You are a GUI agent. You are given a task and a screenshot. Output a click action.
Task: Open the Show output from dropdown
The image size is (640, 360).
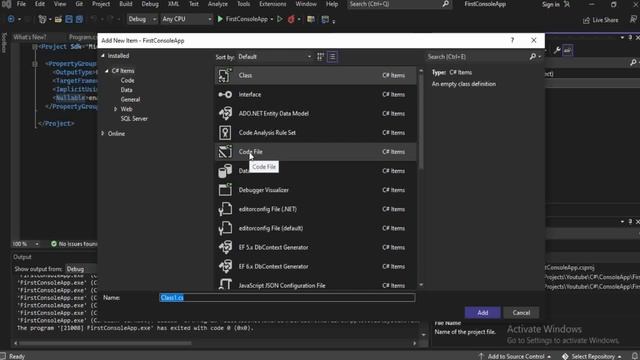point(81,269)
